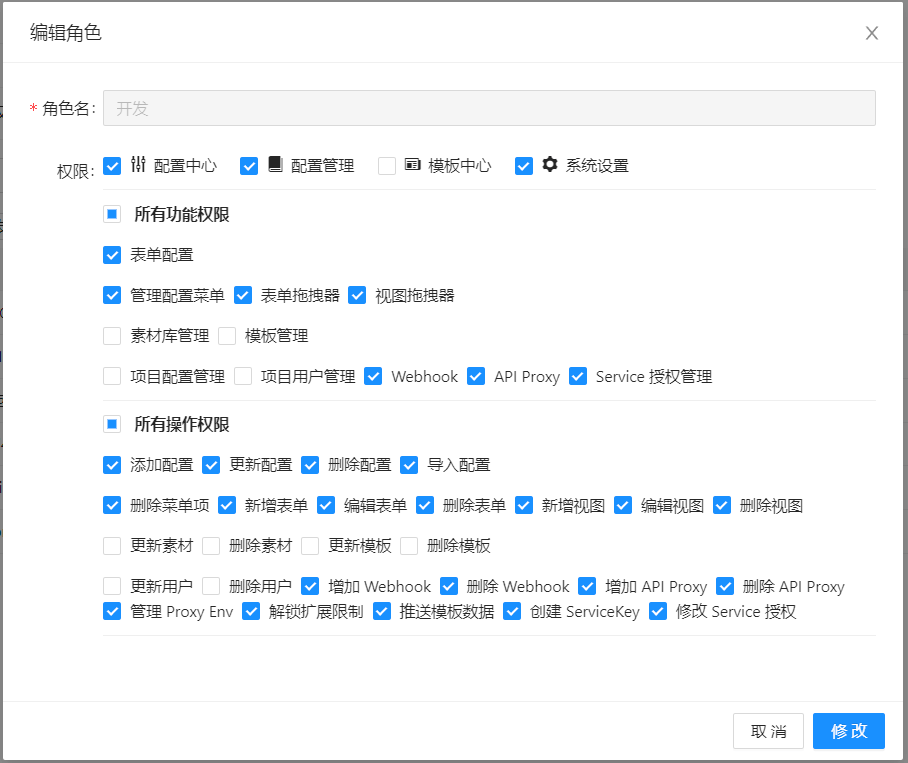Click the 取消 button
The width and height of the screenshot is (908, 763).
[768, 731]
